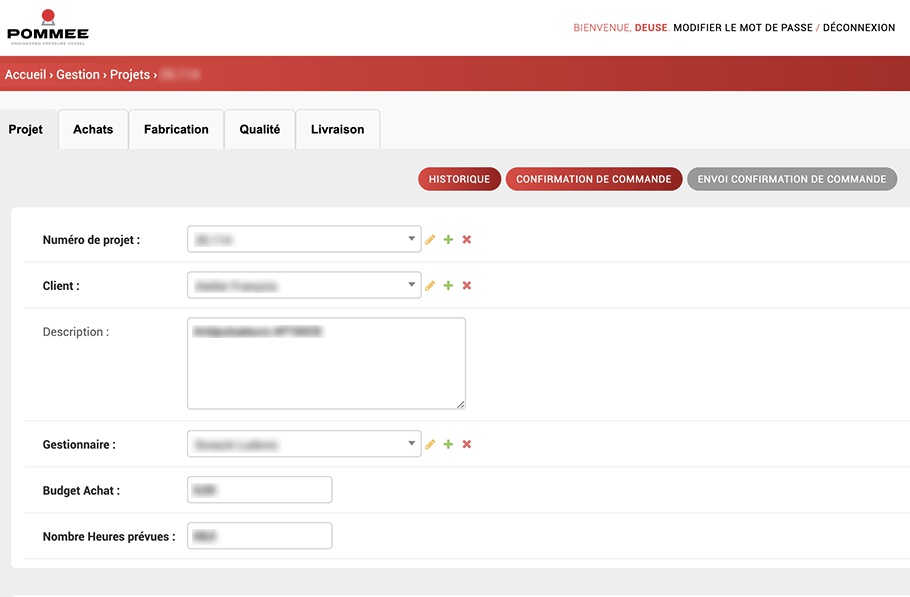Click Confirmation de commande button

(x=594, y=179)
